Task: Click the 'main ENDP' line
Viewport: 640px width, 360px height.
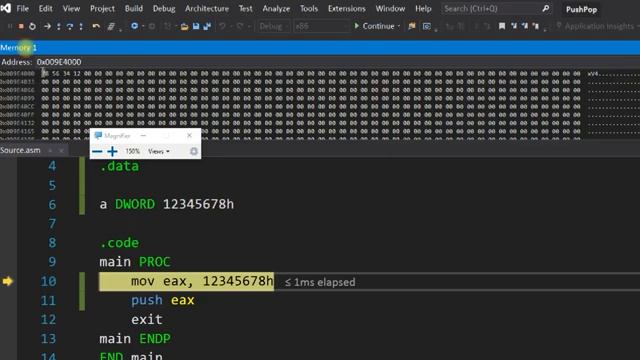Action: coord(135,339)
